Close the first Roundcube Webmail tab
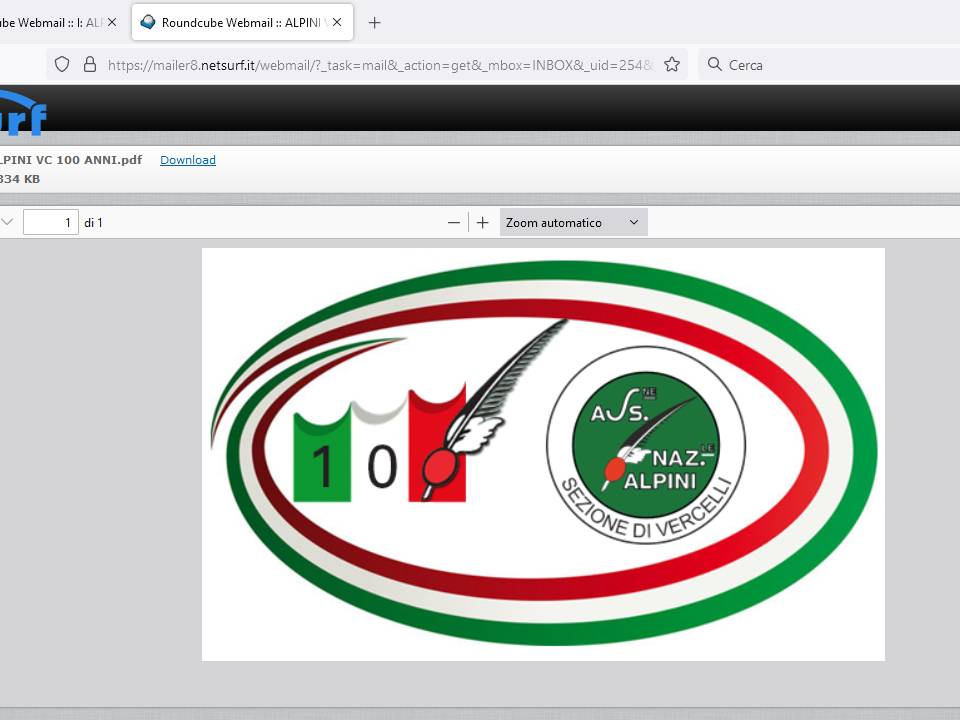The width and height of the screenshot is (960, 720). tap(111, 23)
